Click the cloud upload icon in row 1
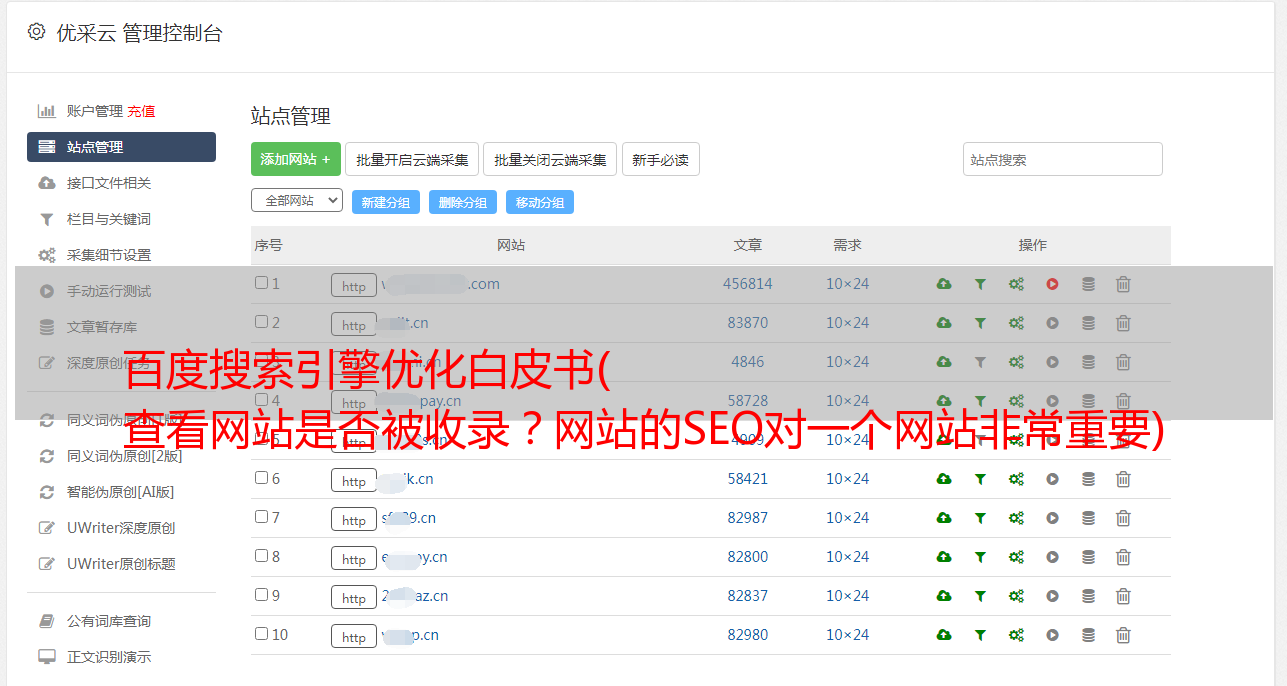Viewport: 1287px width, 686px height. coord(944,284)
